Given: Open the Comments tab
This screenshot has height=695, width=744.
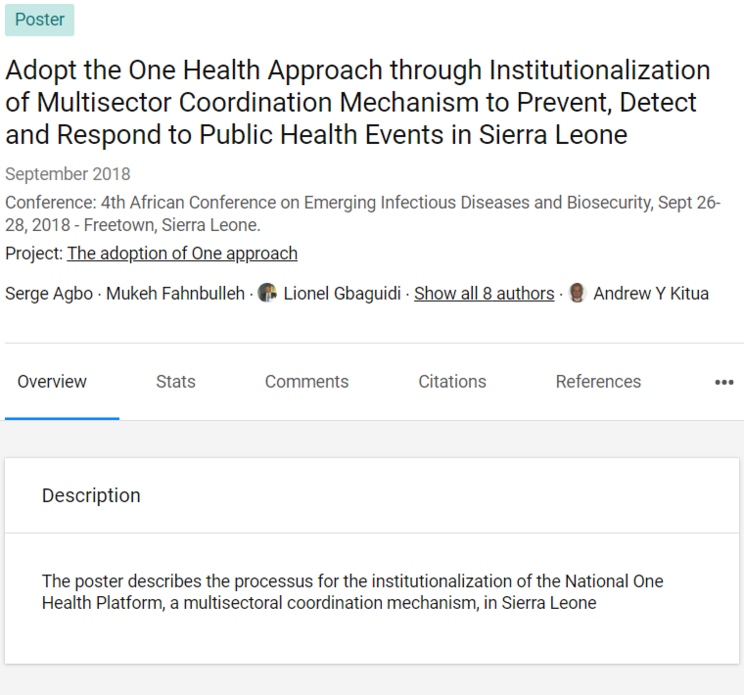Looking at the screenshot, I should click(x=307, y=381).
